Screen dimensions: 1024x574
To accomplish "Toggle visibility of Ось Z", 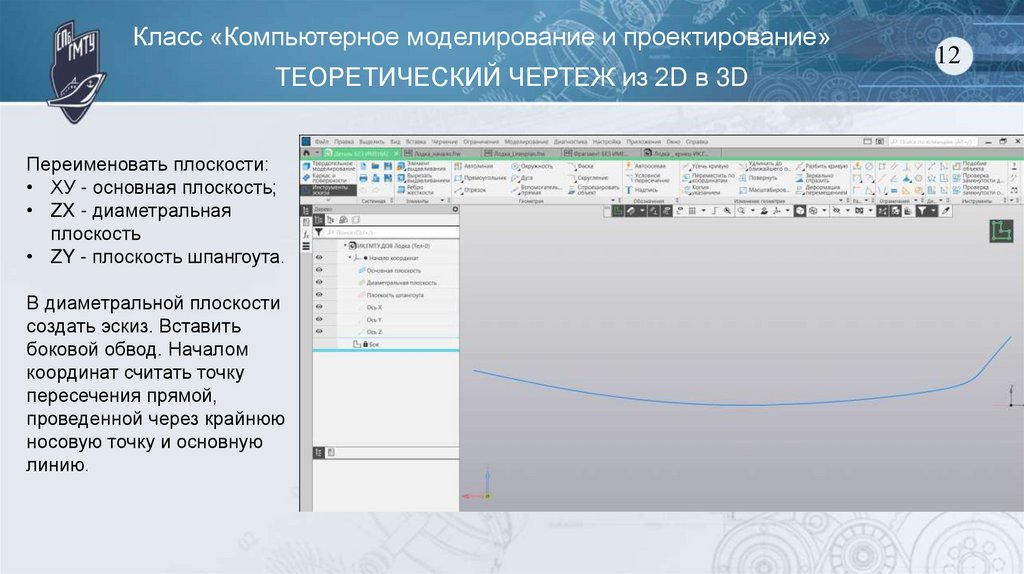I will pos(319,332).
